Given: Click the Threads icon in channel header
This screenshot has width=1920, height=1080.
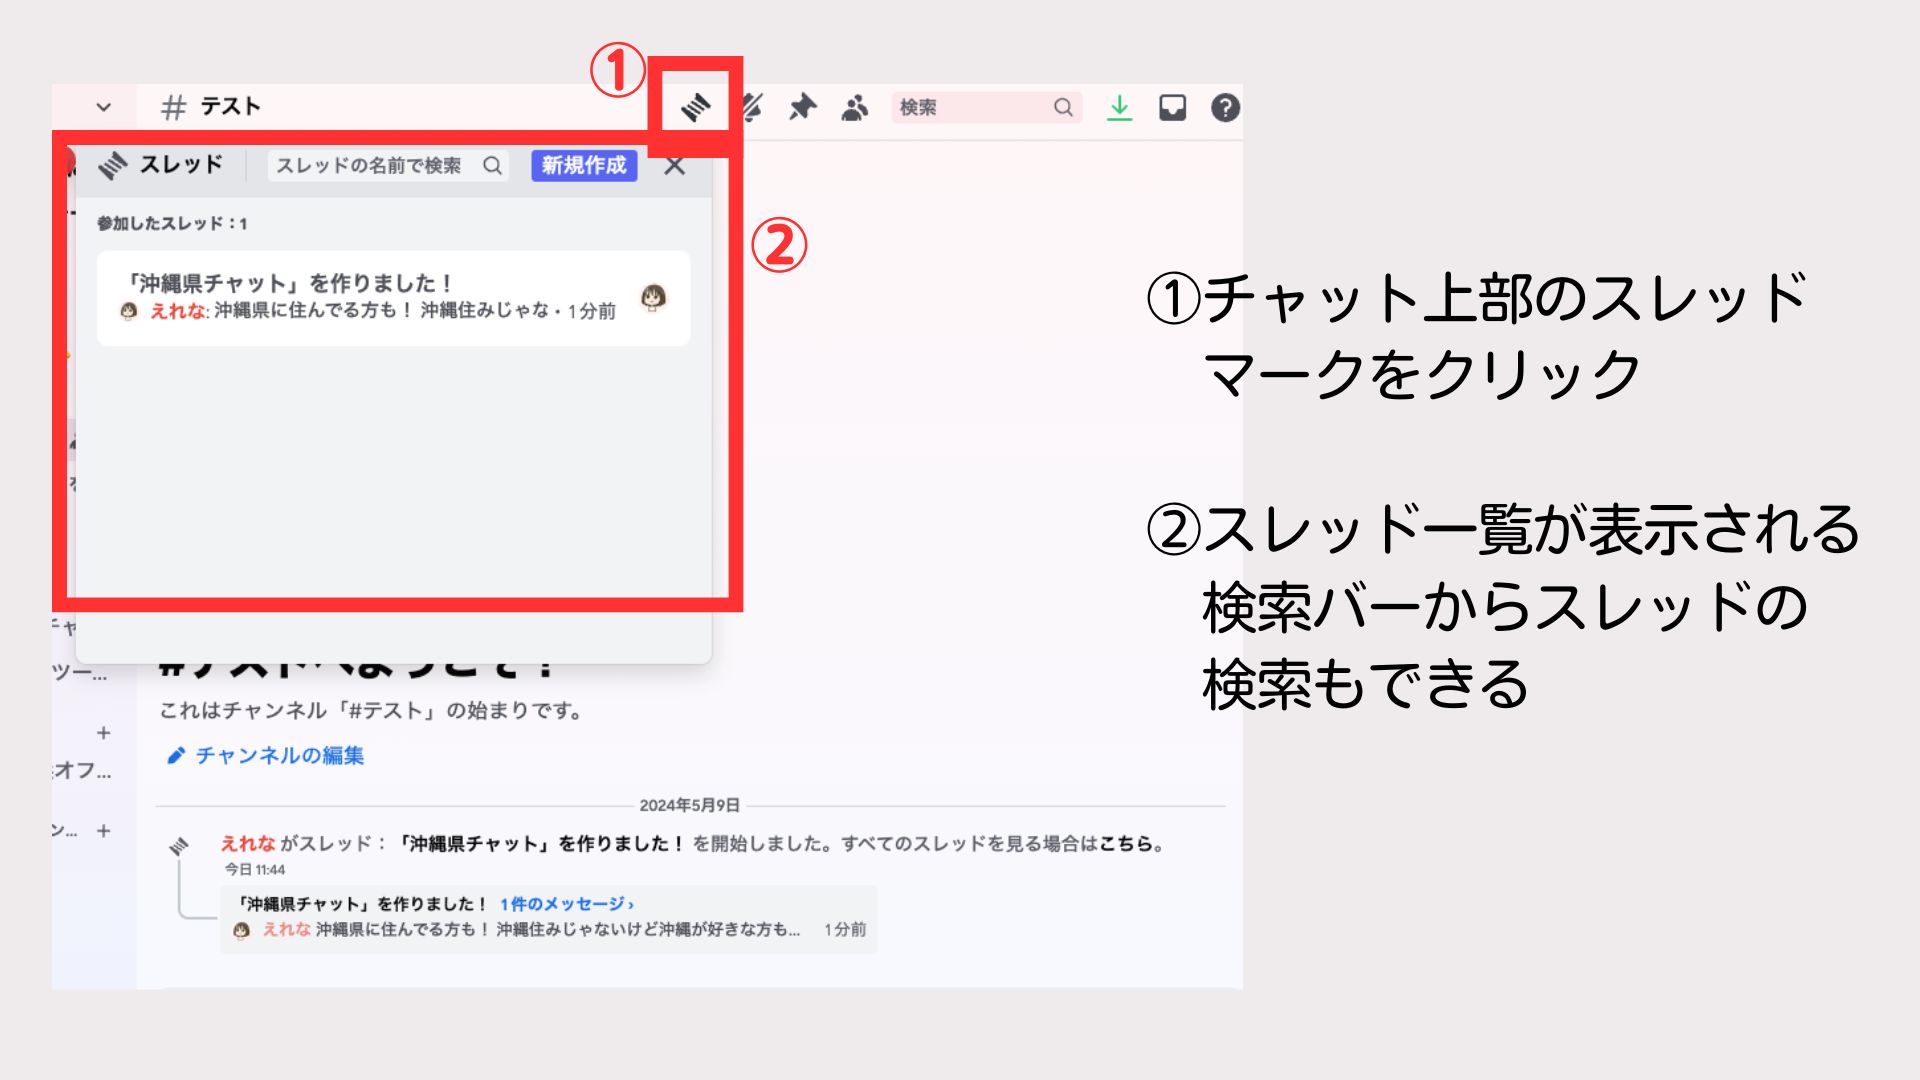Looking at the screenshot, I should click(x=695, y=107).
